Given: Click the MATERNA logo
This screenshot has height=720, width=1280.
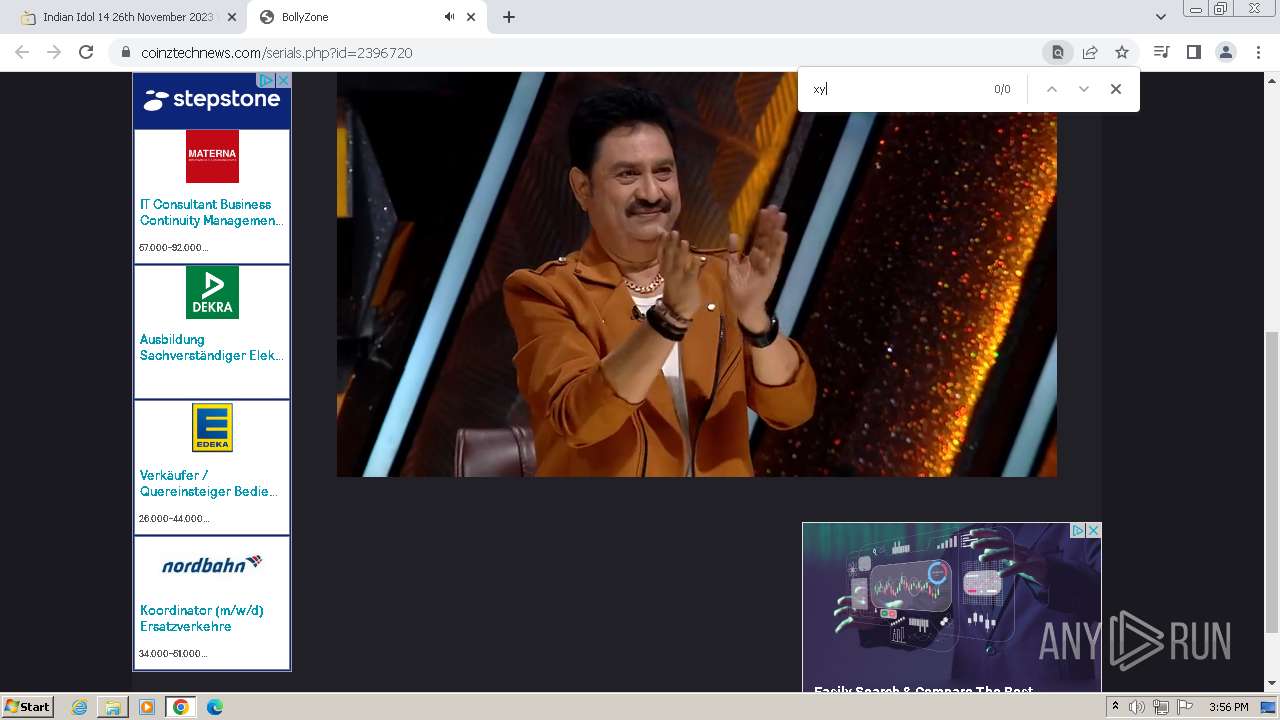Looking at the screenshot, I should (212, 156).
